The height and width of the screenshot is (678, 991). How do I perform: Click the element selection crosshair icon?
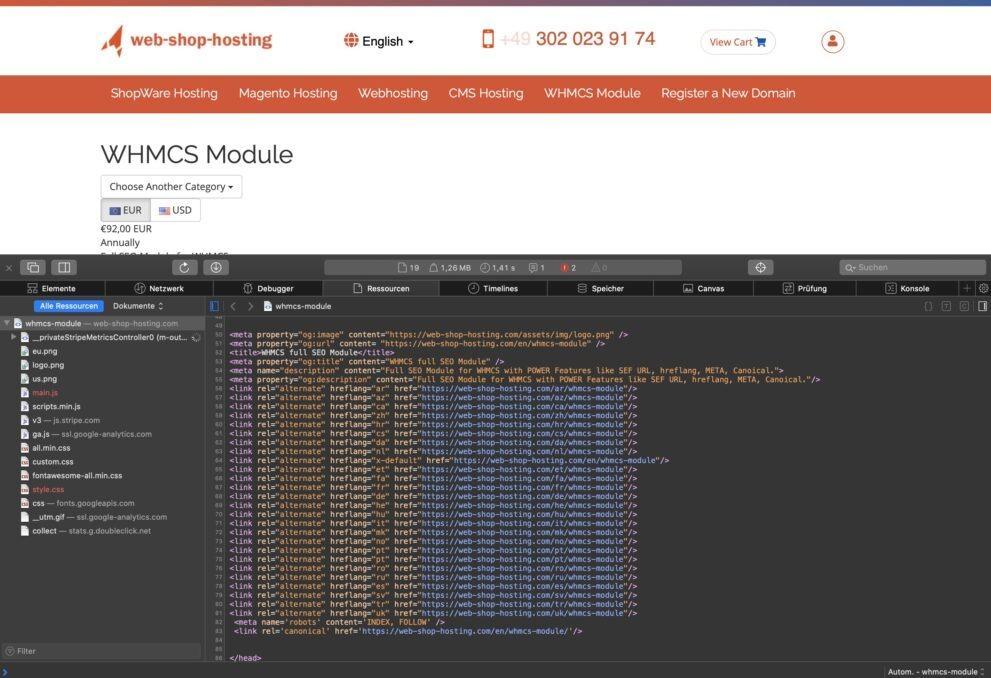[x=760, y=268]
